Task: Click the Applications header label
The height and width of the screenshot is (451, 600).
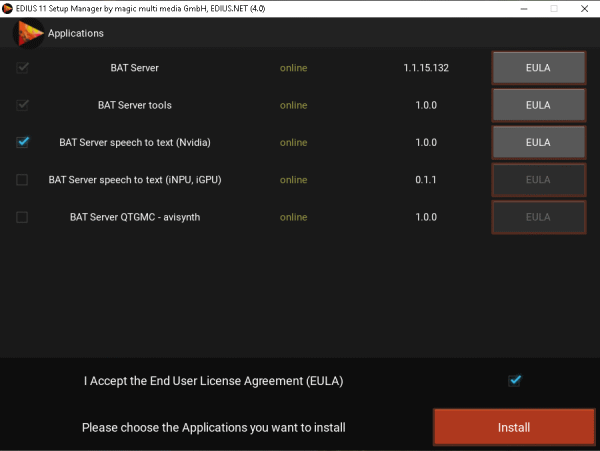Action: click(76, 34)
